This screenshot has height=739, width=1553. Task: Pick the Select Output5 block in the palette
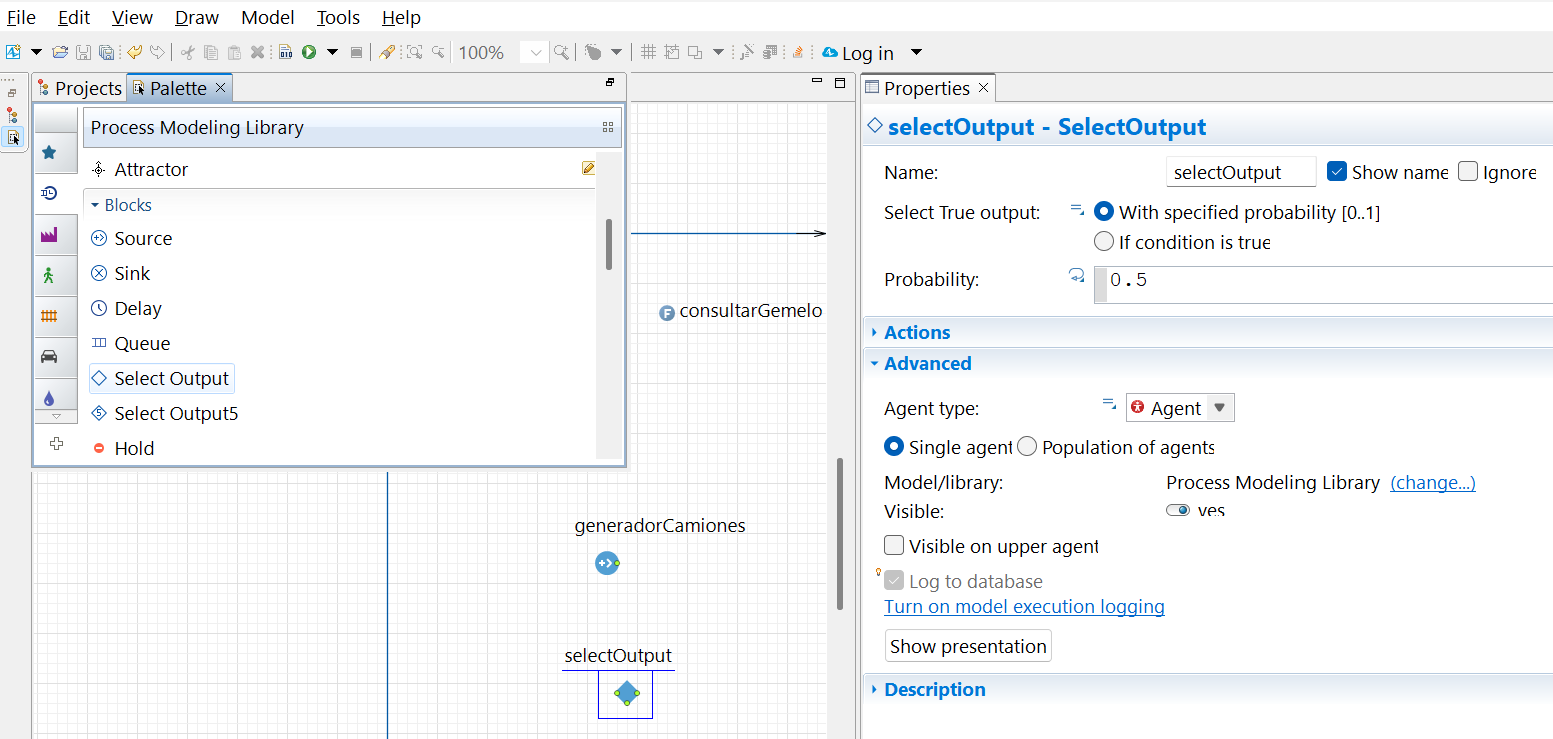tap(164, 414)
